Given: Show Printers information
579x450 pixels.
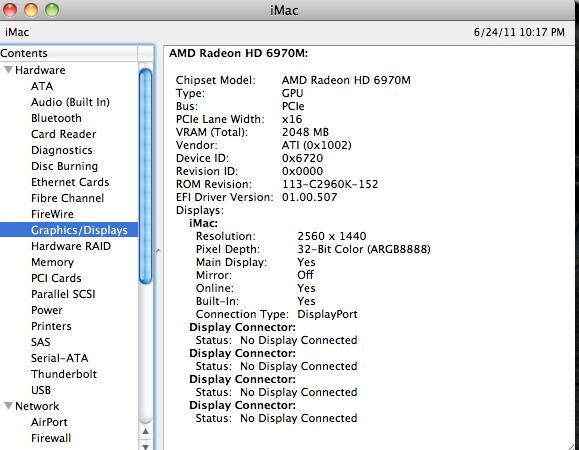Looking at the screenshot, I should tap(51, 326).
